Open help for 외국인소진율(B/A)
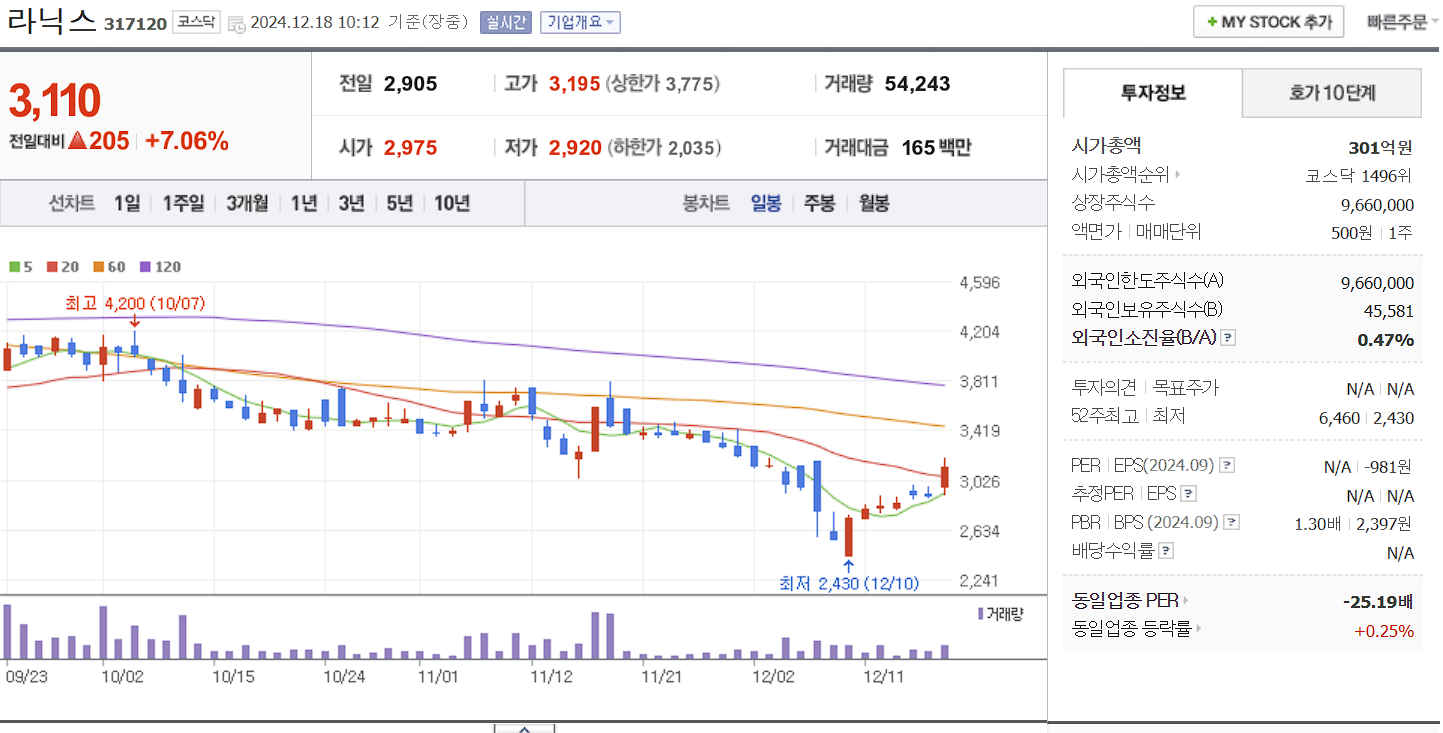Screen dimensions: 1443x733 [1226, 337]
